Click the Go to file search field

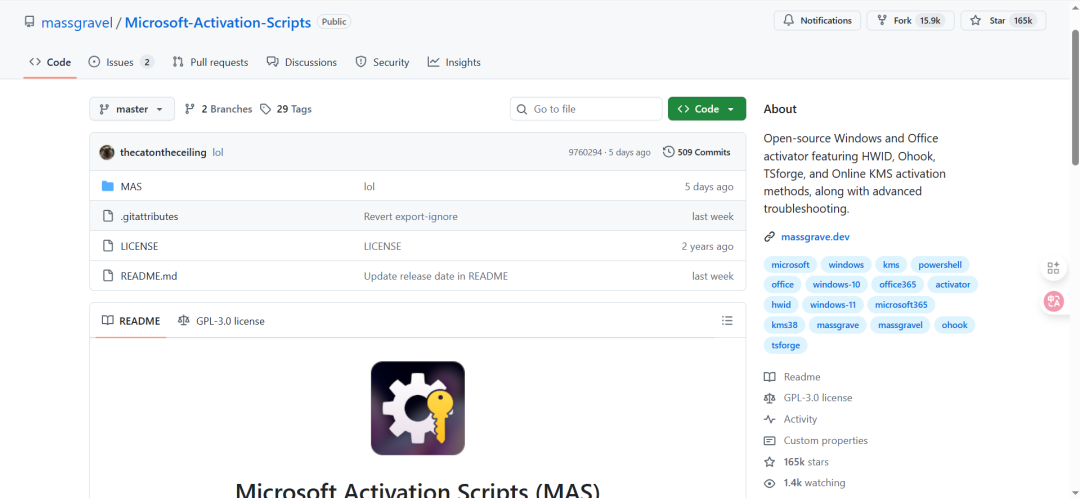click(x=586, y=109)
